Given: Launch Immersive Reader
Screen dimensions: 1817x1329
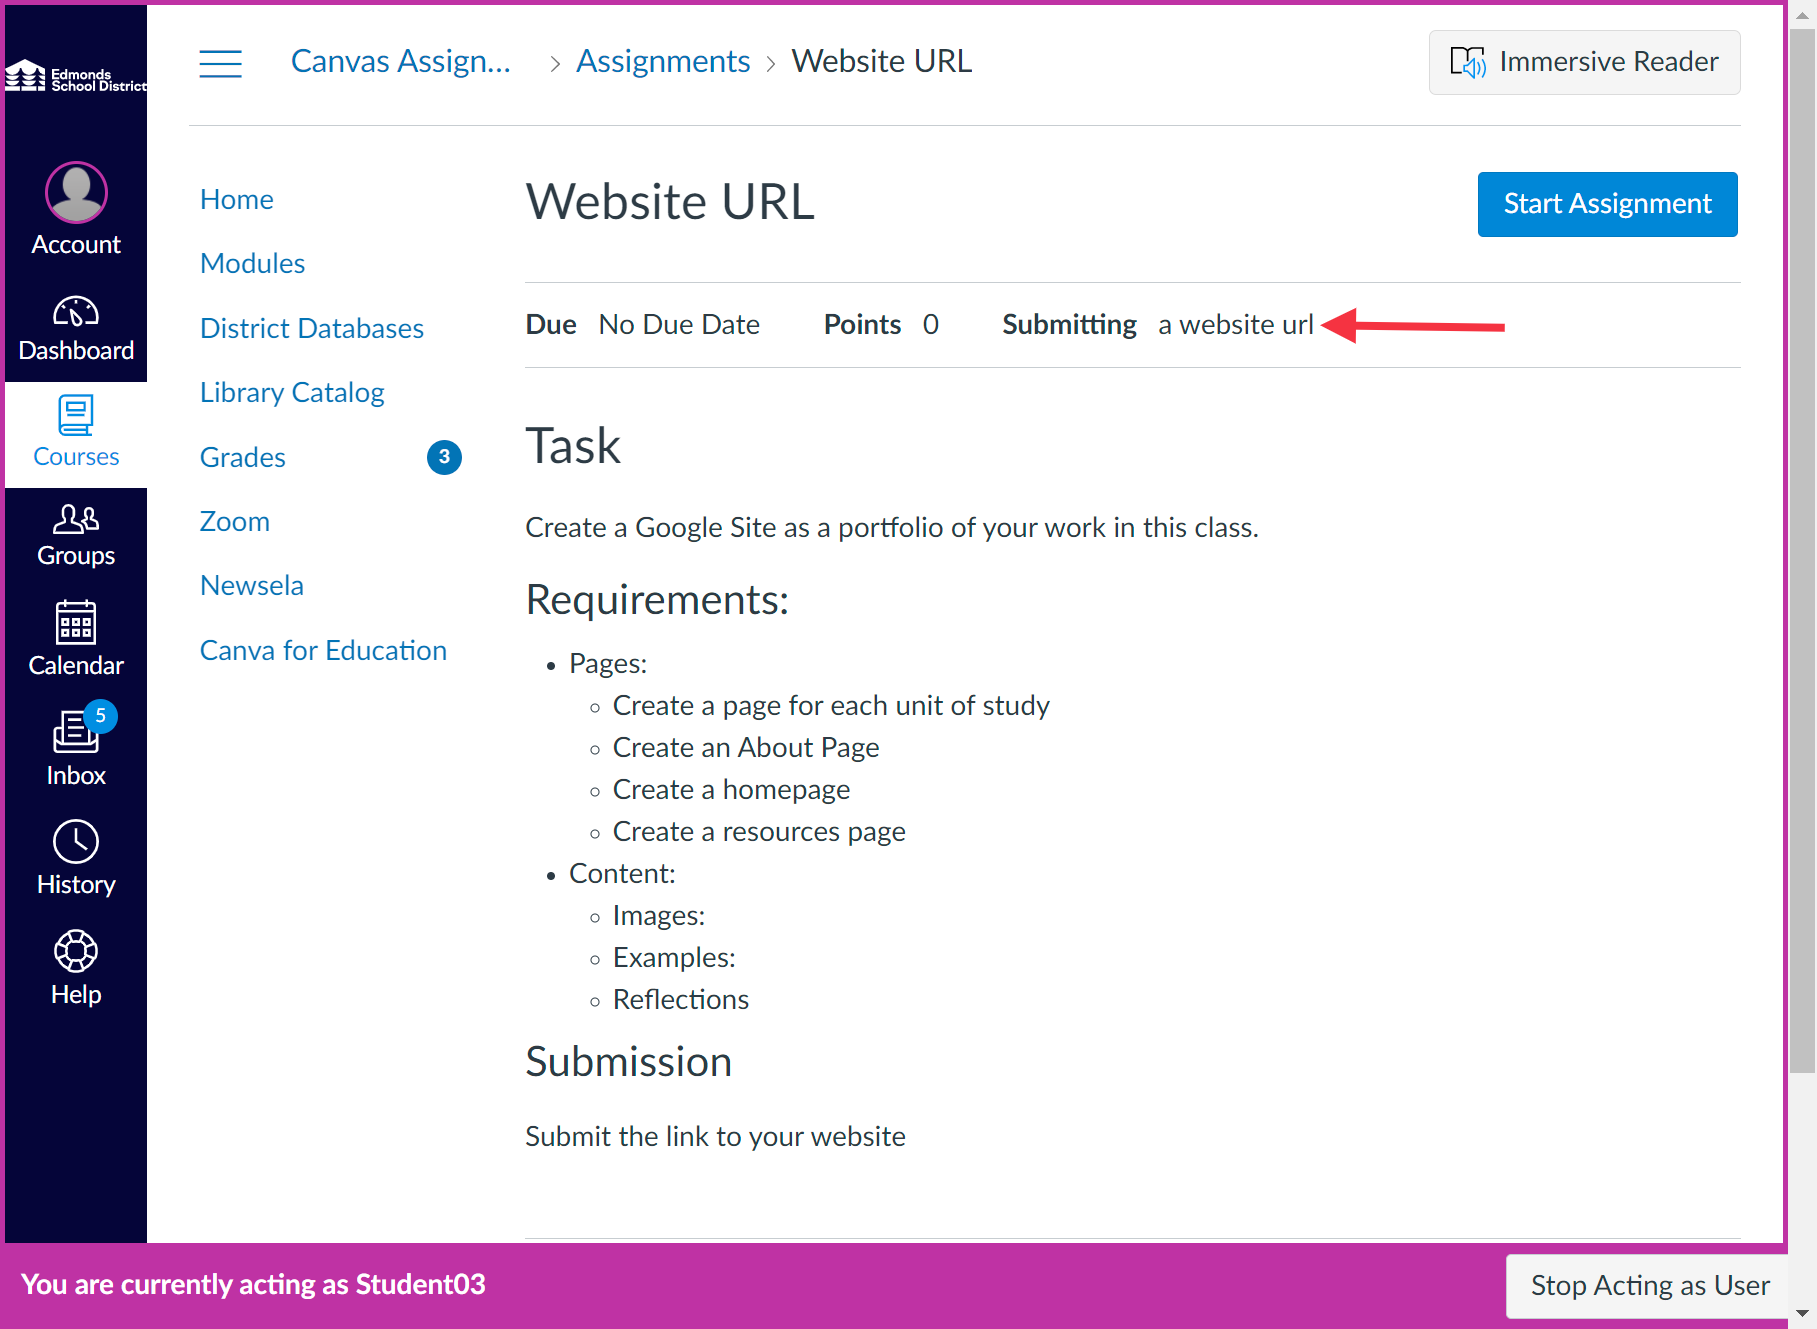Looking at the screenshot, I should pyautogui.click(x=1584, y=62).
